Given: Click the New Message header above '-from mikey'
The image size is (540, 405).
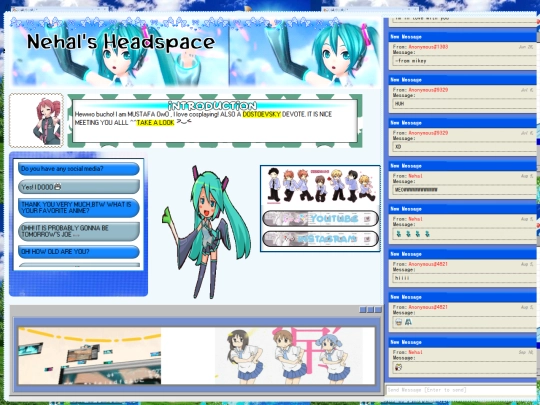Looking at the screenshot, I should (463, 37).
